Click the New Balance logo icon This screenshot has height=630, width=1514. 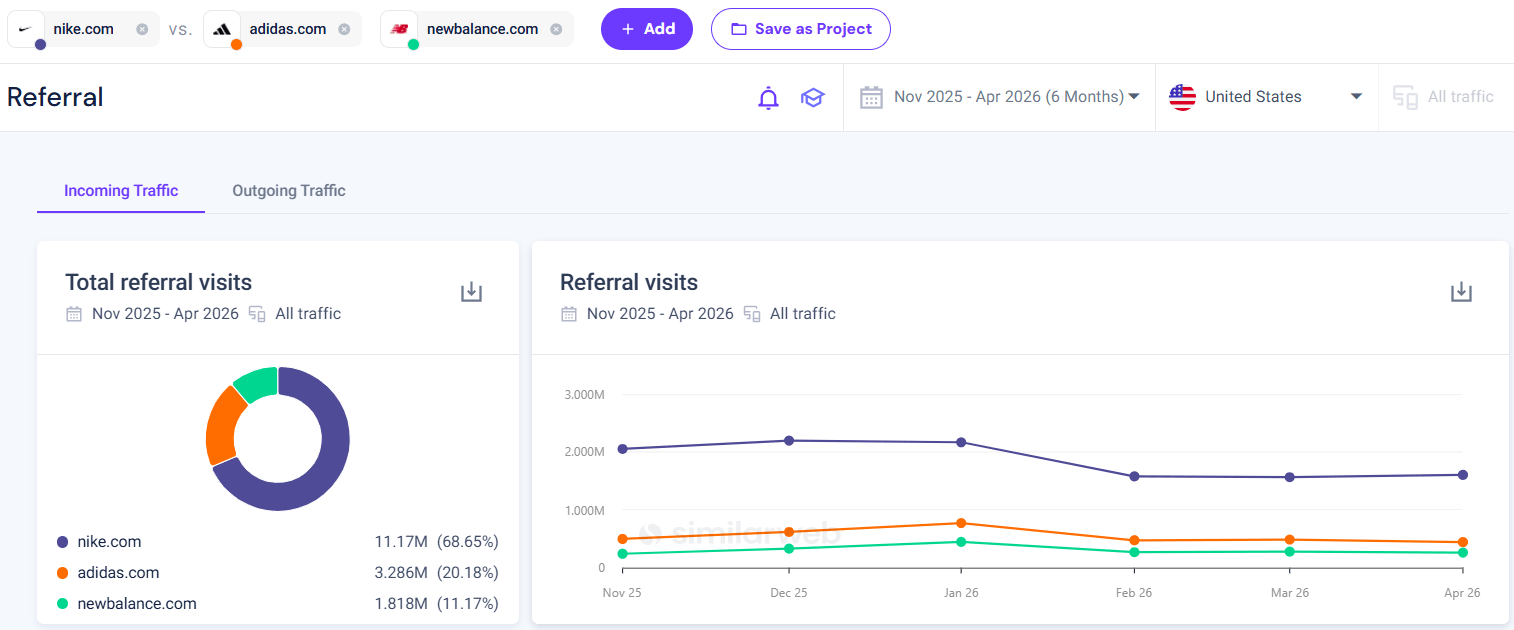(399, 29)
